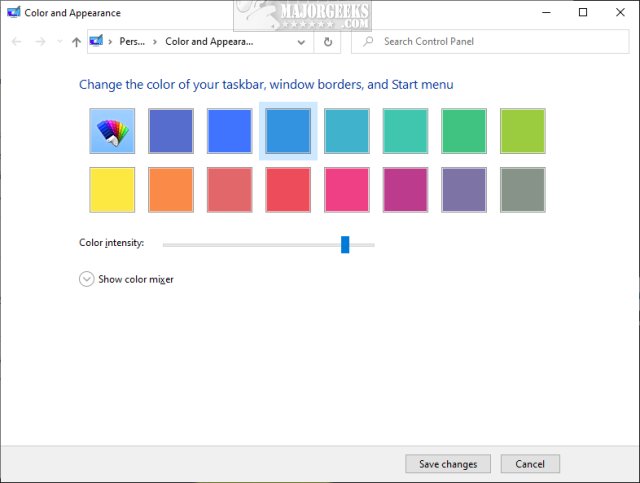Select the automatic color palette swatch
Image resolution: width=640 pixels, height=483 pixels.
point(112,131)
